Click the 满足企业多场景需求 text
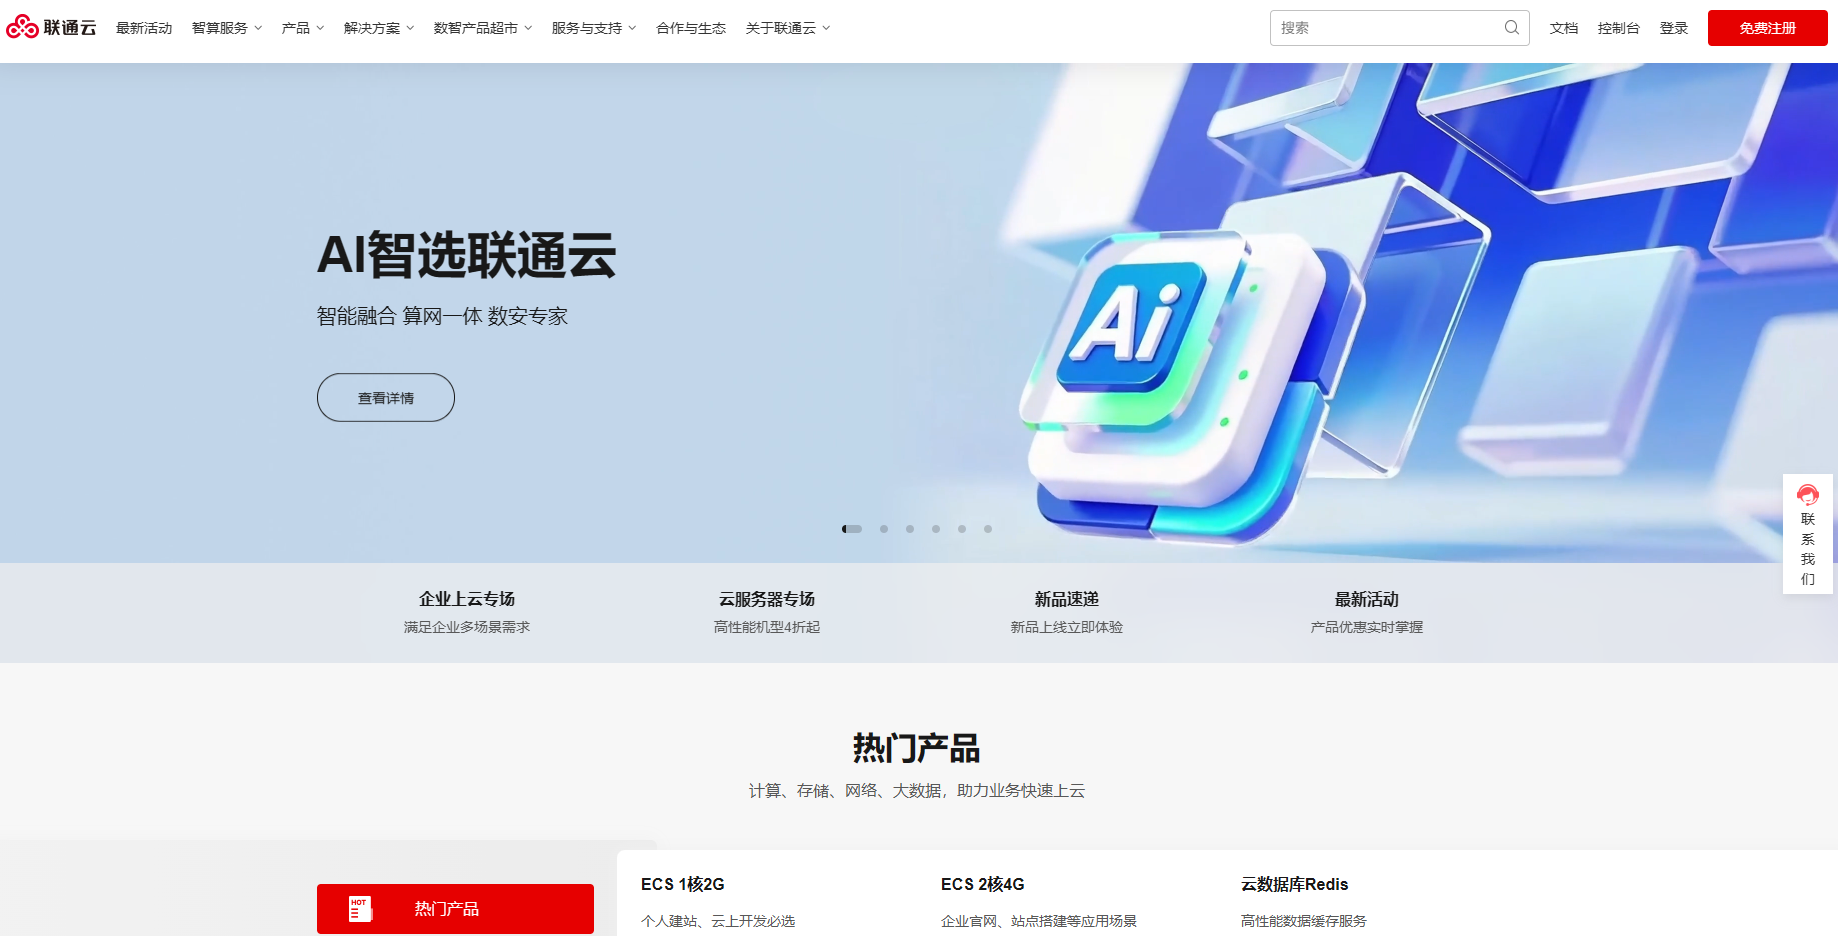 pos(467,627)
